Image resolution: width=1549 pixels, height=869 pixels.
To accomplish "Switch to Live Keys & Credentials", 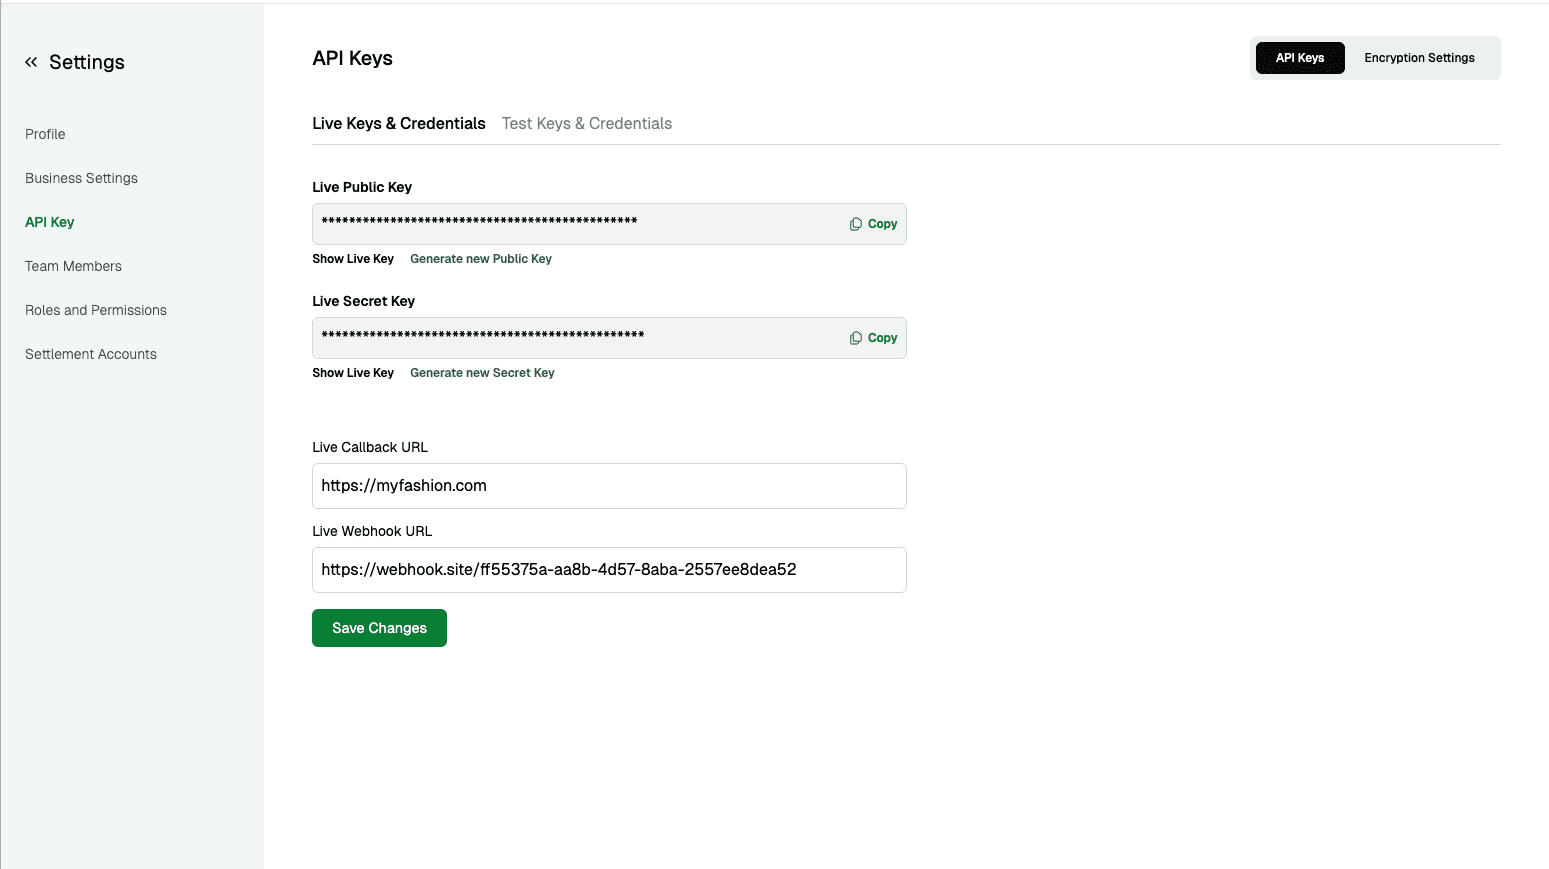I will (399, 123).
